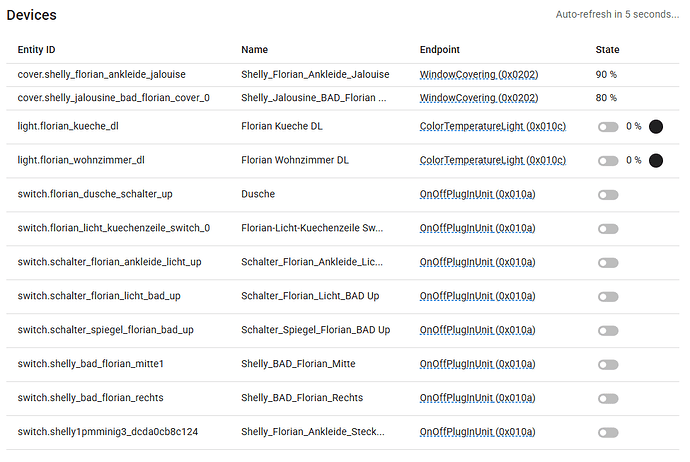The width and height of the screenshot is (690, 462).
Task: Open WindowCovering endpoint for Jalousine BAD Florian
Action: pos(479,98)
